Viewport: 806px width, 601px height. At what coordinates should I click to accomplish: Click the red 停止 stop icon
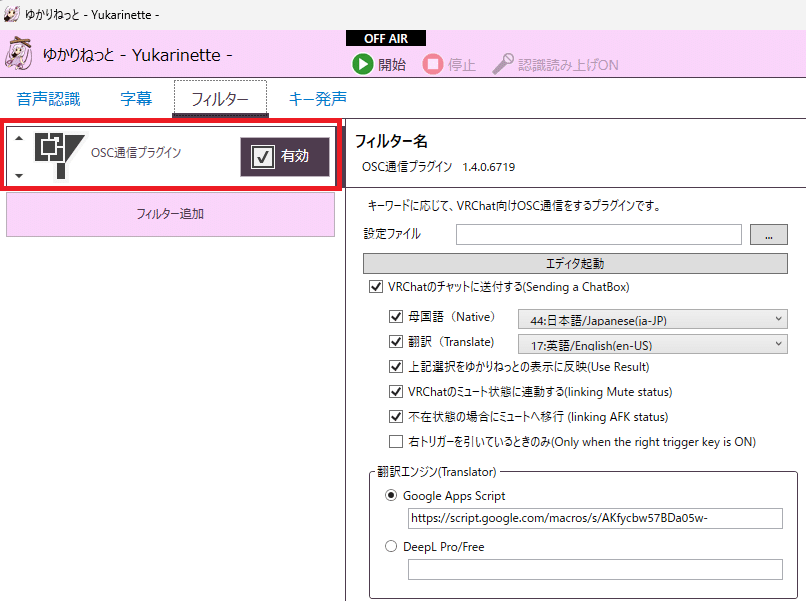coord(433,64)
